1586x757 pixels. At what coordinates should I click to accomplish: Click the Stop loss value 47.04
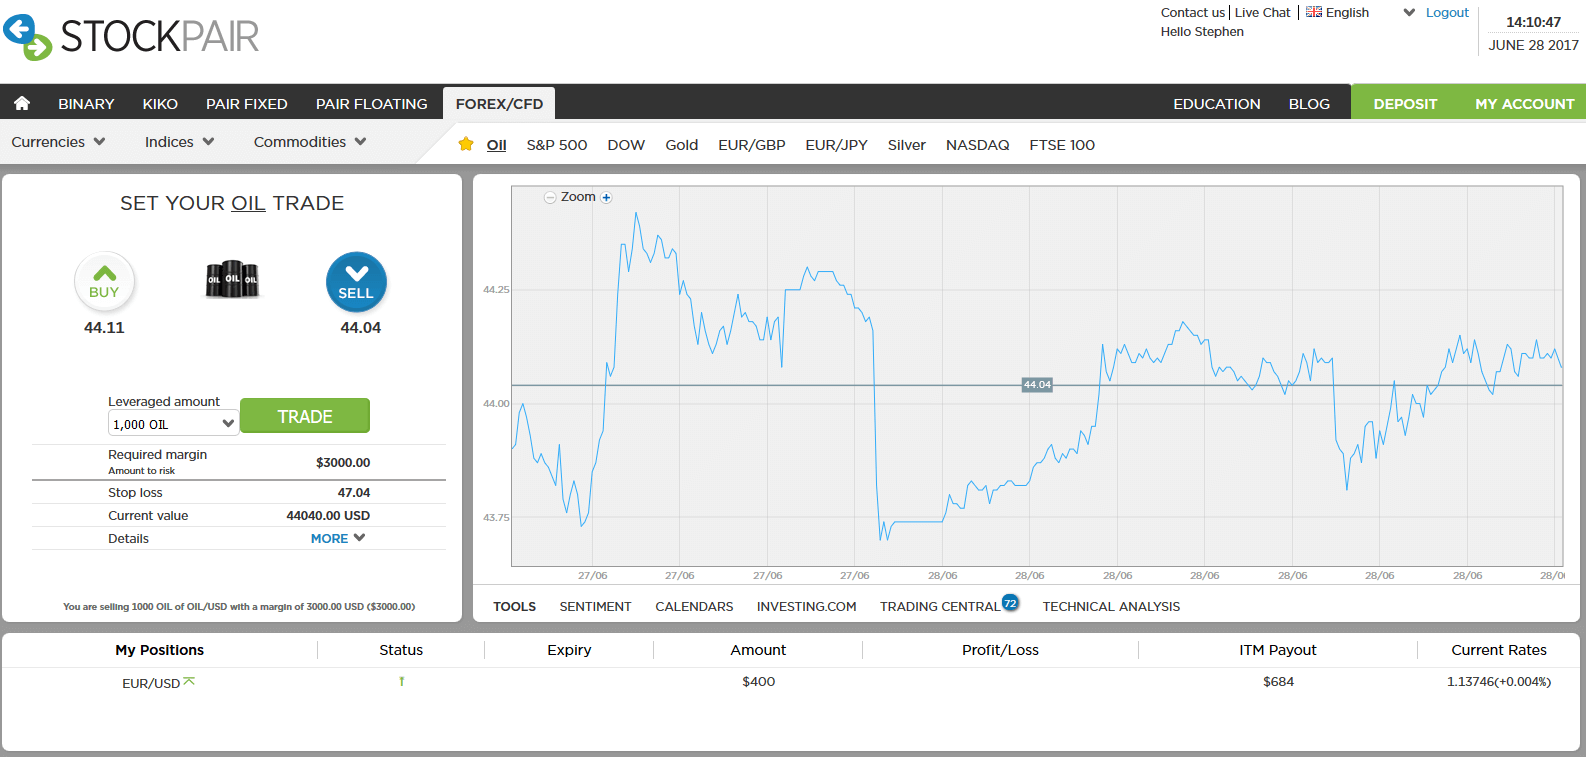[354, 493]
